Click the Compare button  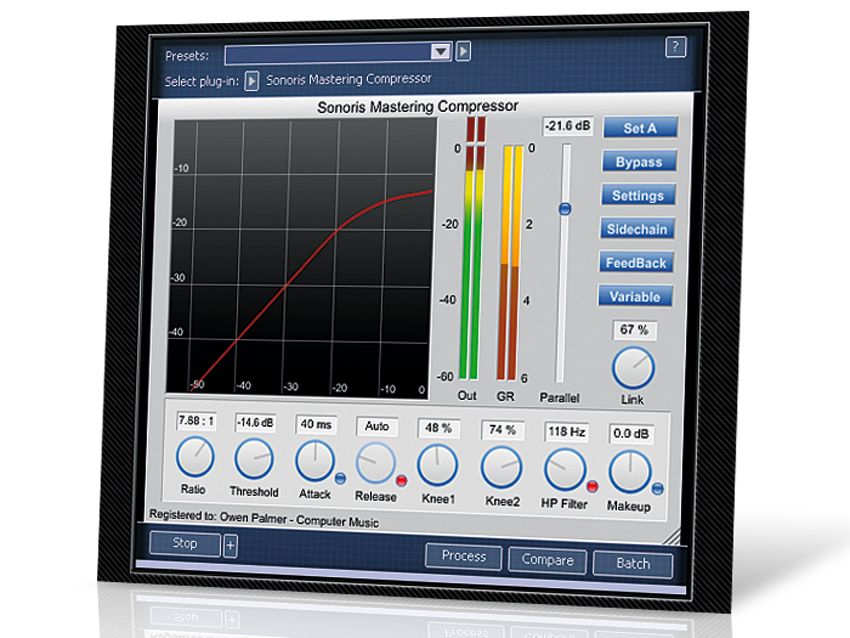[547, 561]
